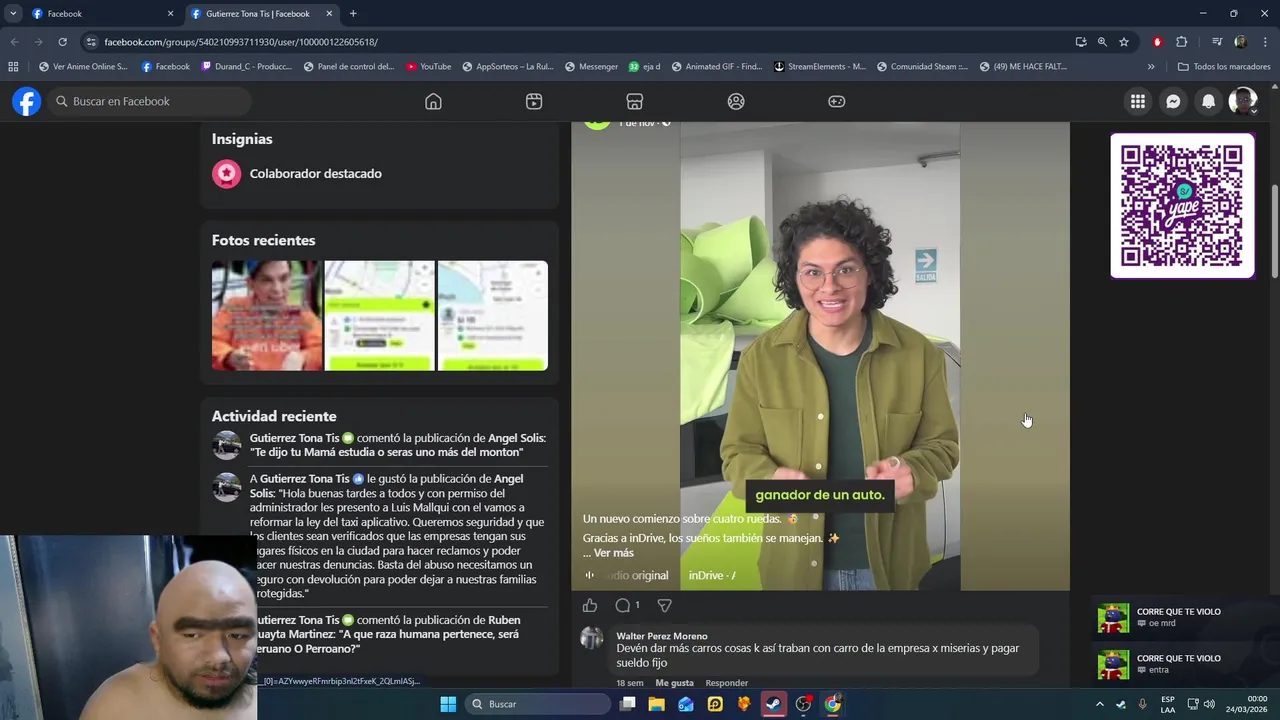The height and width of the screenshot is (720, 1280).
Task: Open the second recent photo with map
Action: point(380,316)
